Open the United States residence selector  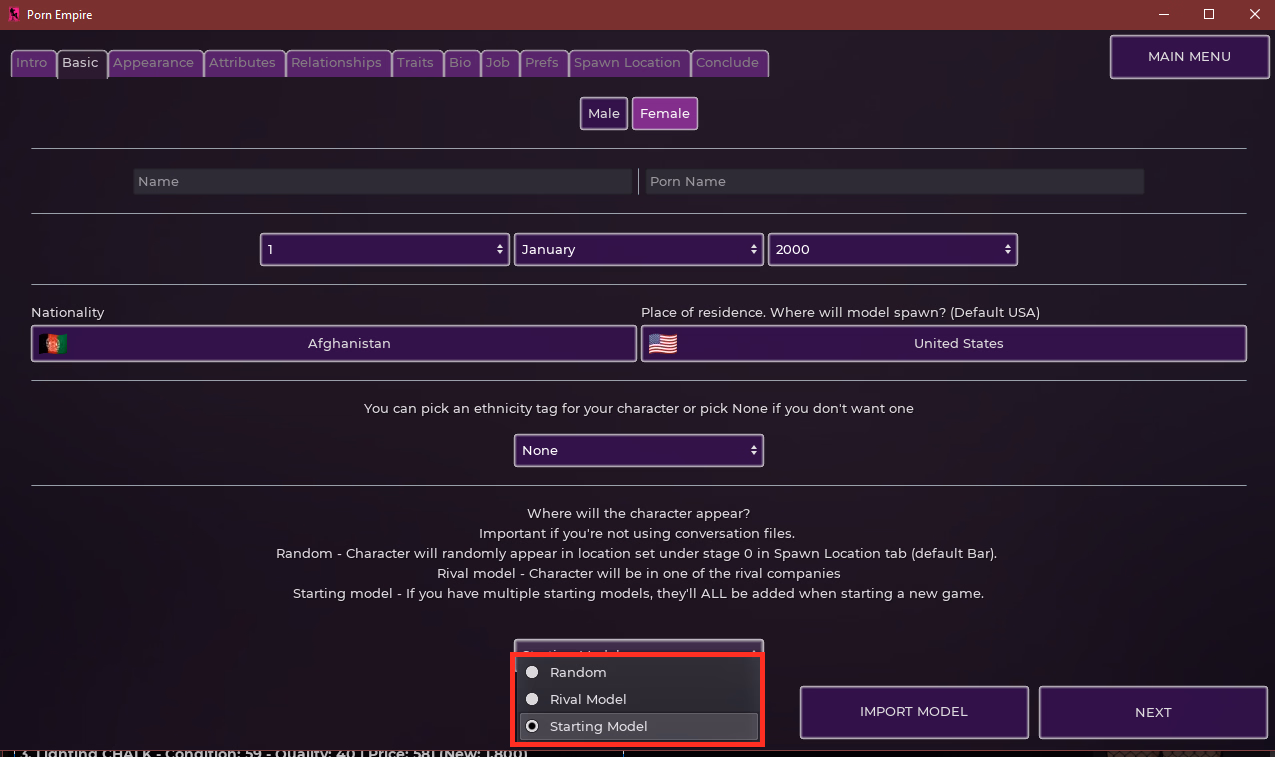(x=943, y=344)
